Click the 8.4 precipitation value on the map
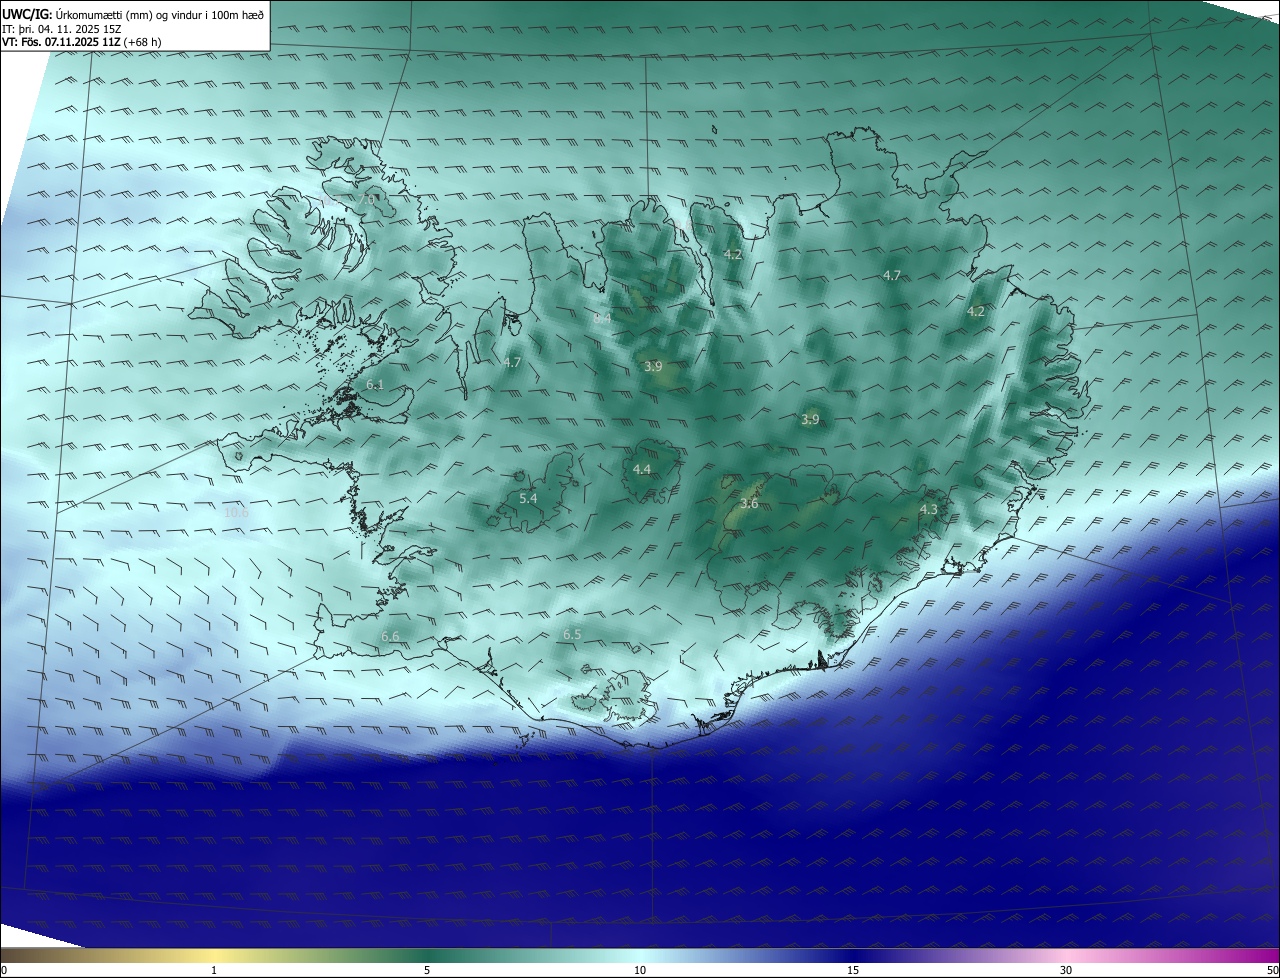 pyautogui.click(x=602, y=318)
